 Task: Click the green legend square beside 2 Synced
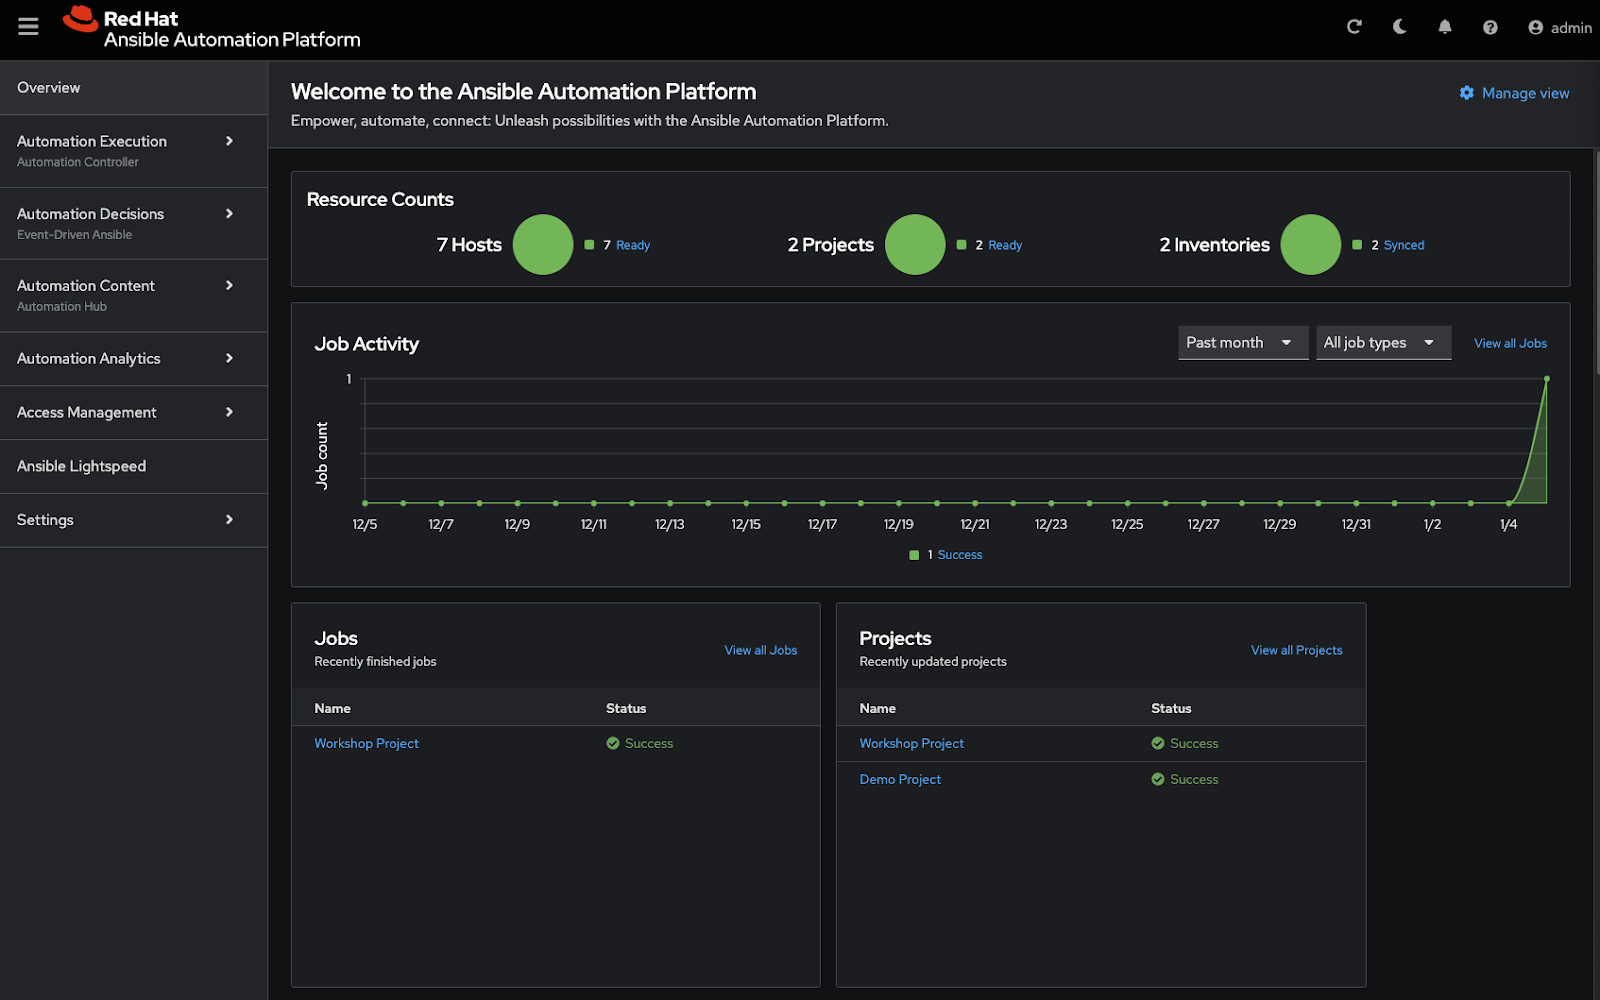pyautogui.click(x=1357, y=245)
